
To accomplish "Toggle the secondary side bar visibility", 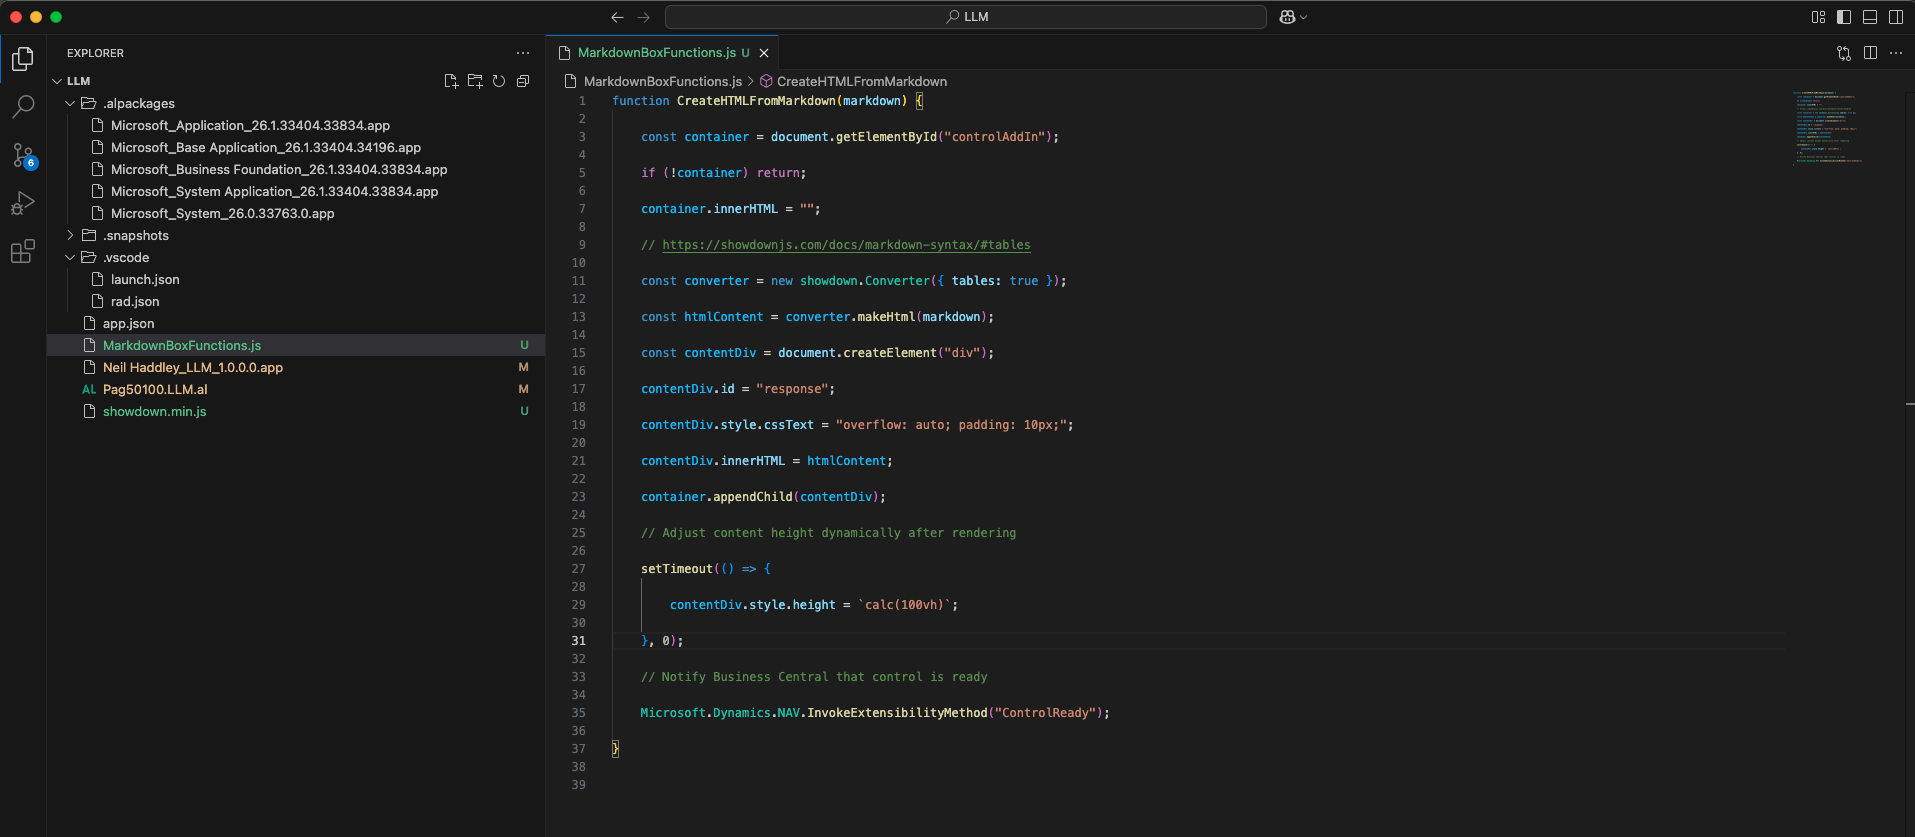I will pyautogui.click(x=1896, y=17).
